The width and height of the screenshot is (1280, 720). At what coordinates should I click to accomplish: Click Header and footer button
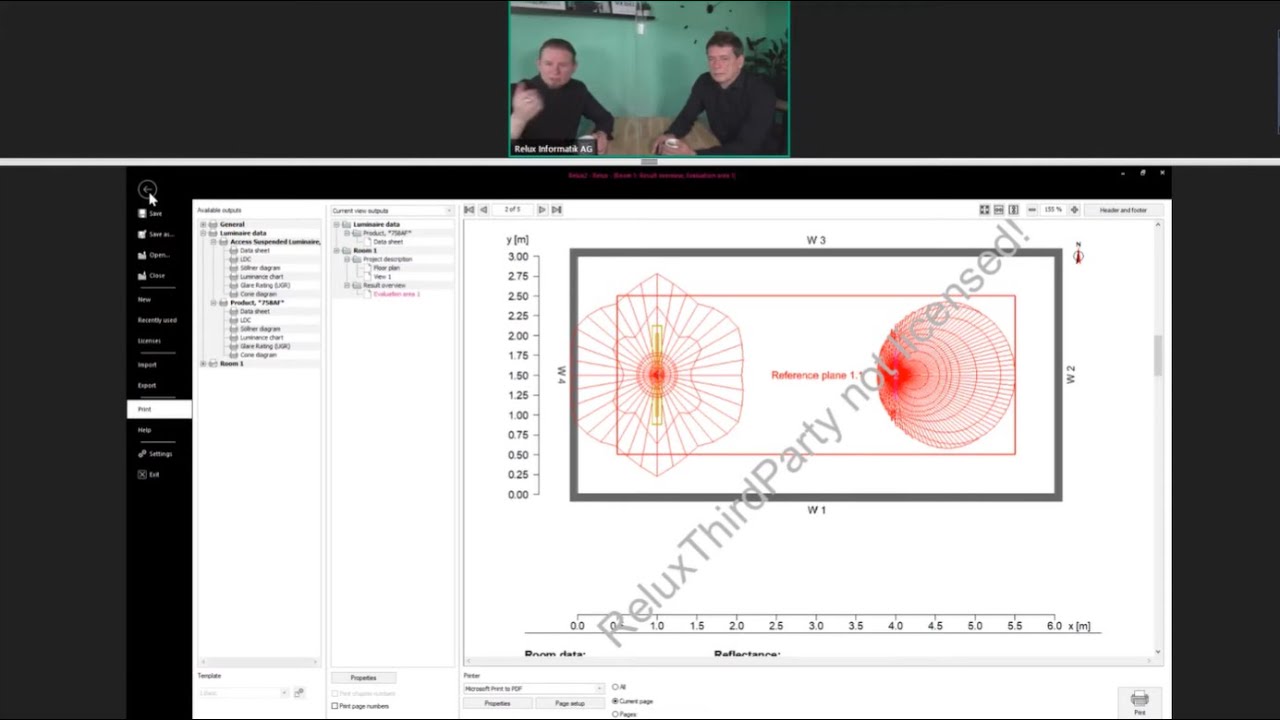coord(1123,210)
